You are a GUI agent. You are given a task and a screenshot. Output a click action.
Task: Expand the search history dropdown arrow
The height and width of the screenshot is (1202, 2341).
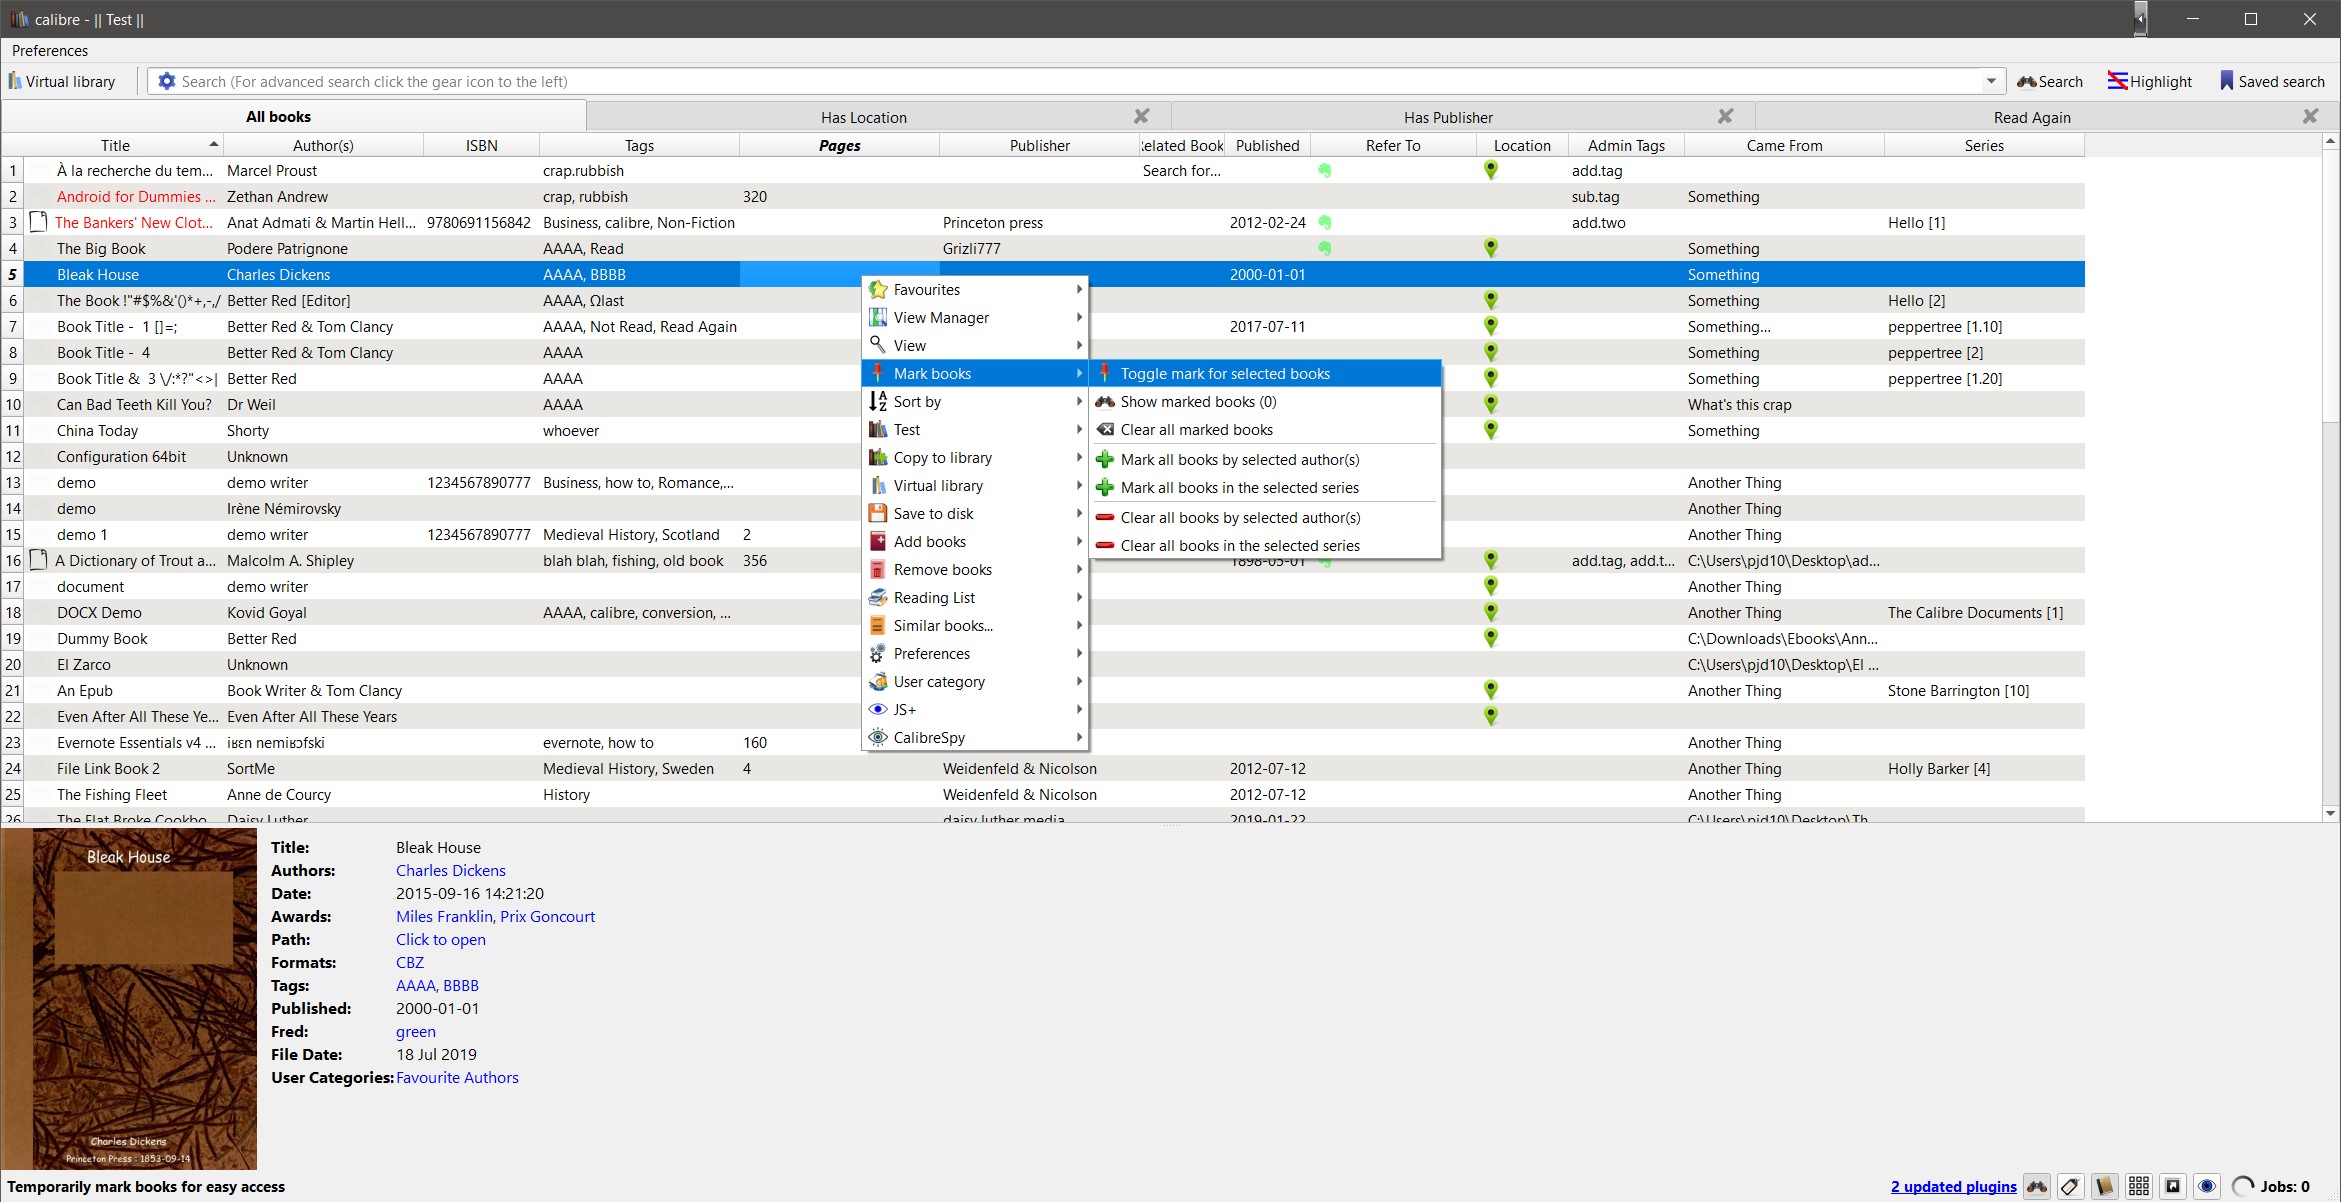tap(1991, 81)
